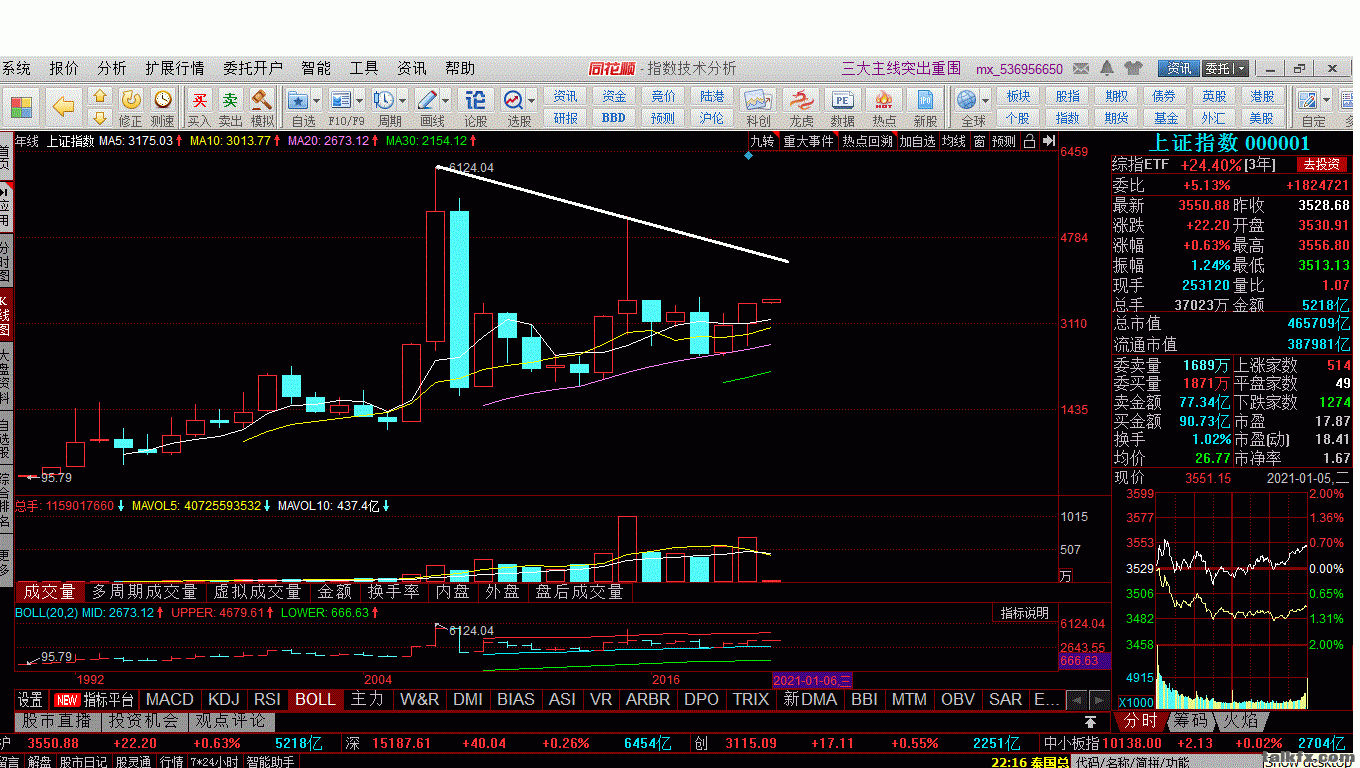Go back with yellow left arrow
This screenshot has height=768, width=1360.
[64, 105]
